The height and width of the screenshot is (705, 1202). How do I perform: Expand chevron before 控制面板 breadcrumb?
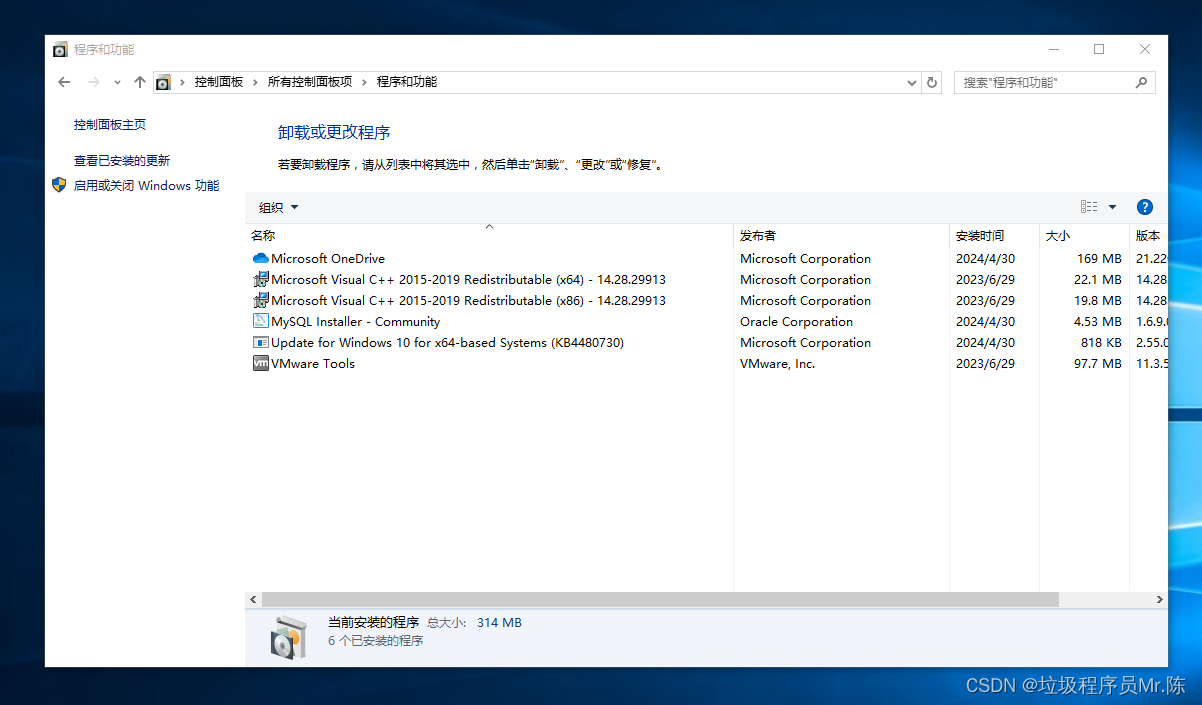coord(182,82)
